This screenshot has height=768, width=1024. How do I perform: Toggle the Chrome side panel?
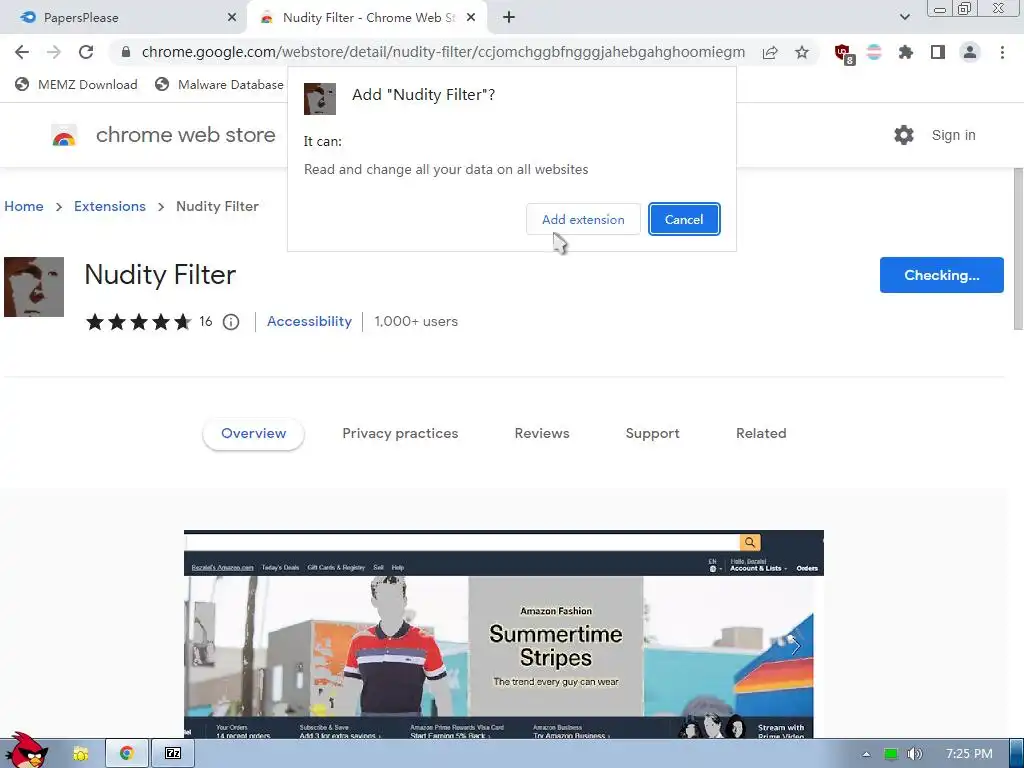[938, 52]
